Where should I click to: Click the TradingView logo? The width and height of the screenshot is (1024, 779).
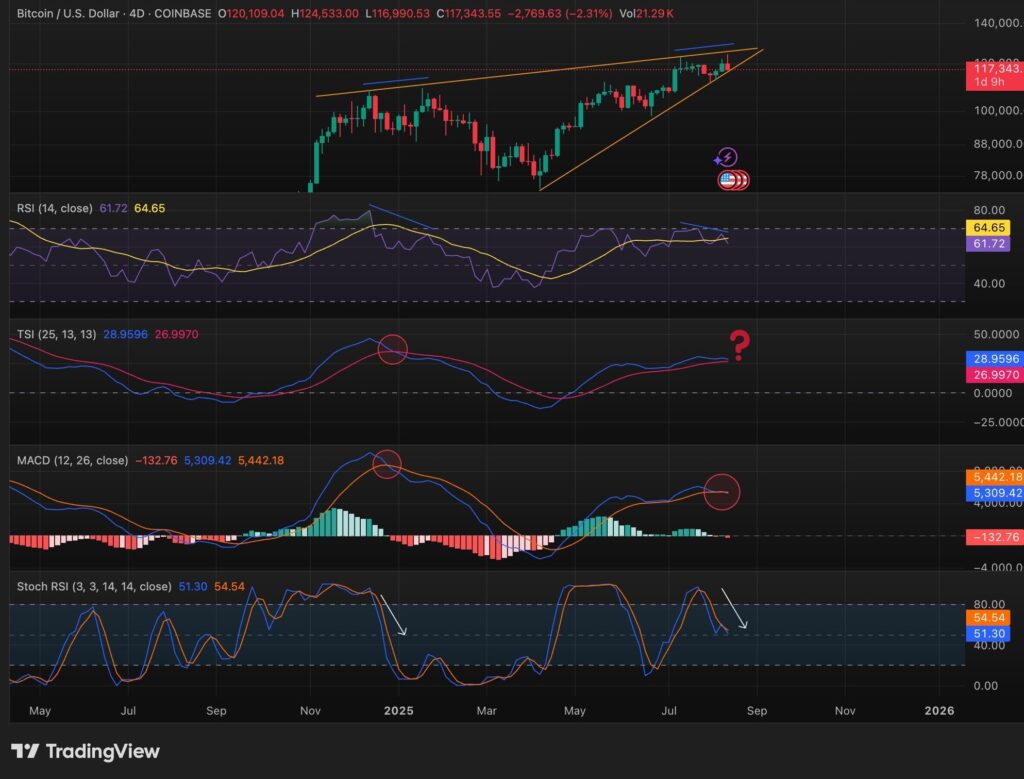86,752
